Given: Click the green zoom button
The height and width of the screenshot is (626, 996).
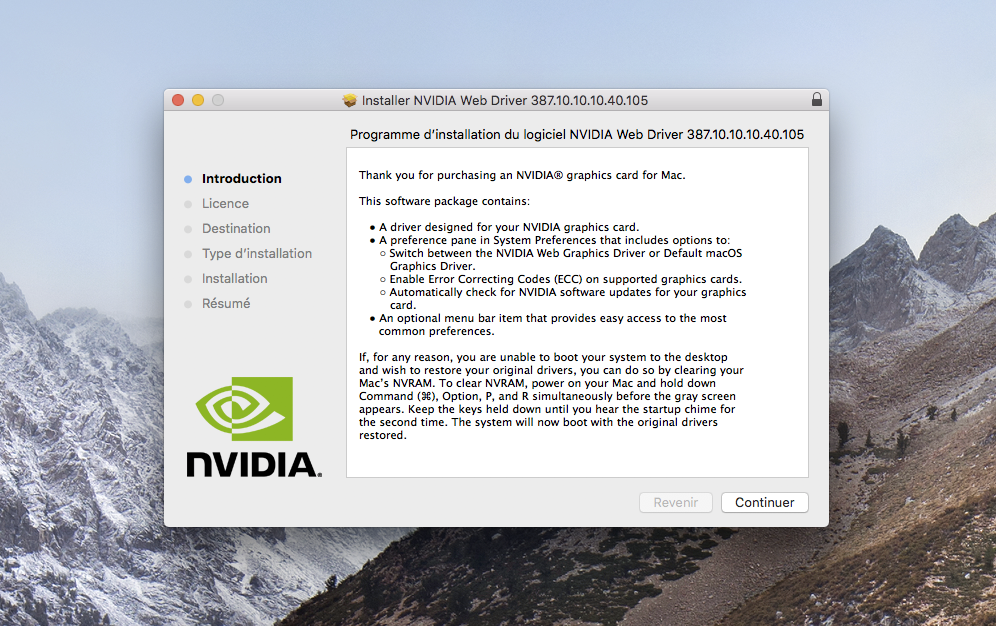Looking at the screenshot, I should [x=218, y=100].
